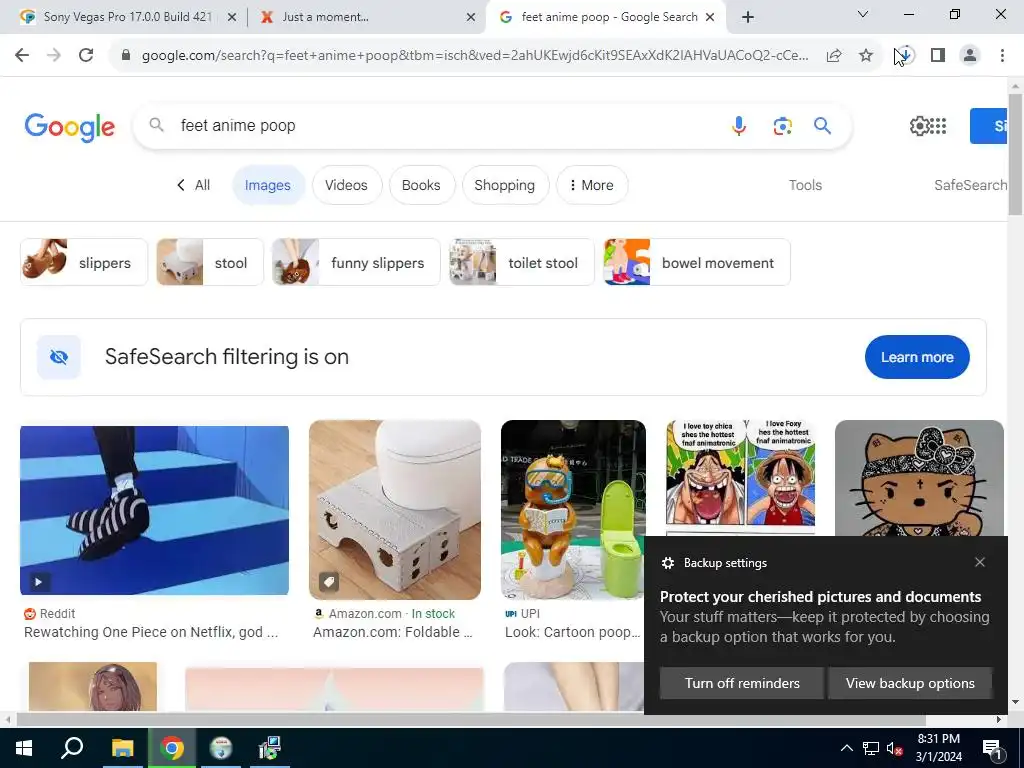Close the Sony Vegas Pro tab
The width and height of the screenshot is (1024, 768).
[232, 17]
